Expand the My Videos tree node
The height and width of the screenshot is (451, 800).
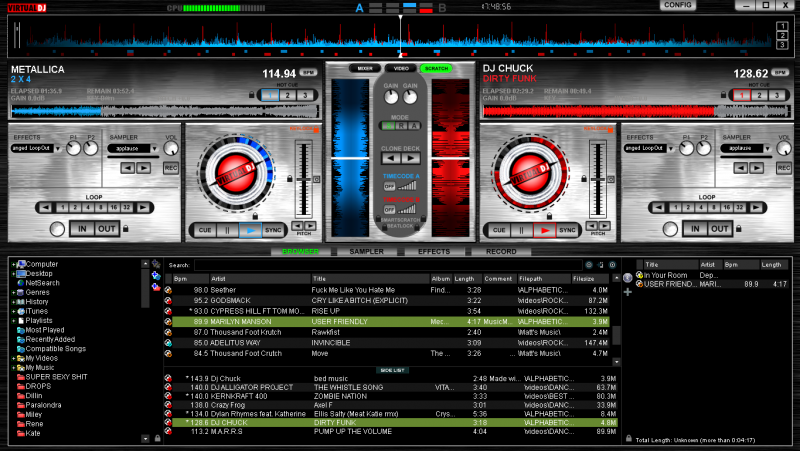click(x=13, y=358)
